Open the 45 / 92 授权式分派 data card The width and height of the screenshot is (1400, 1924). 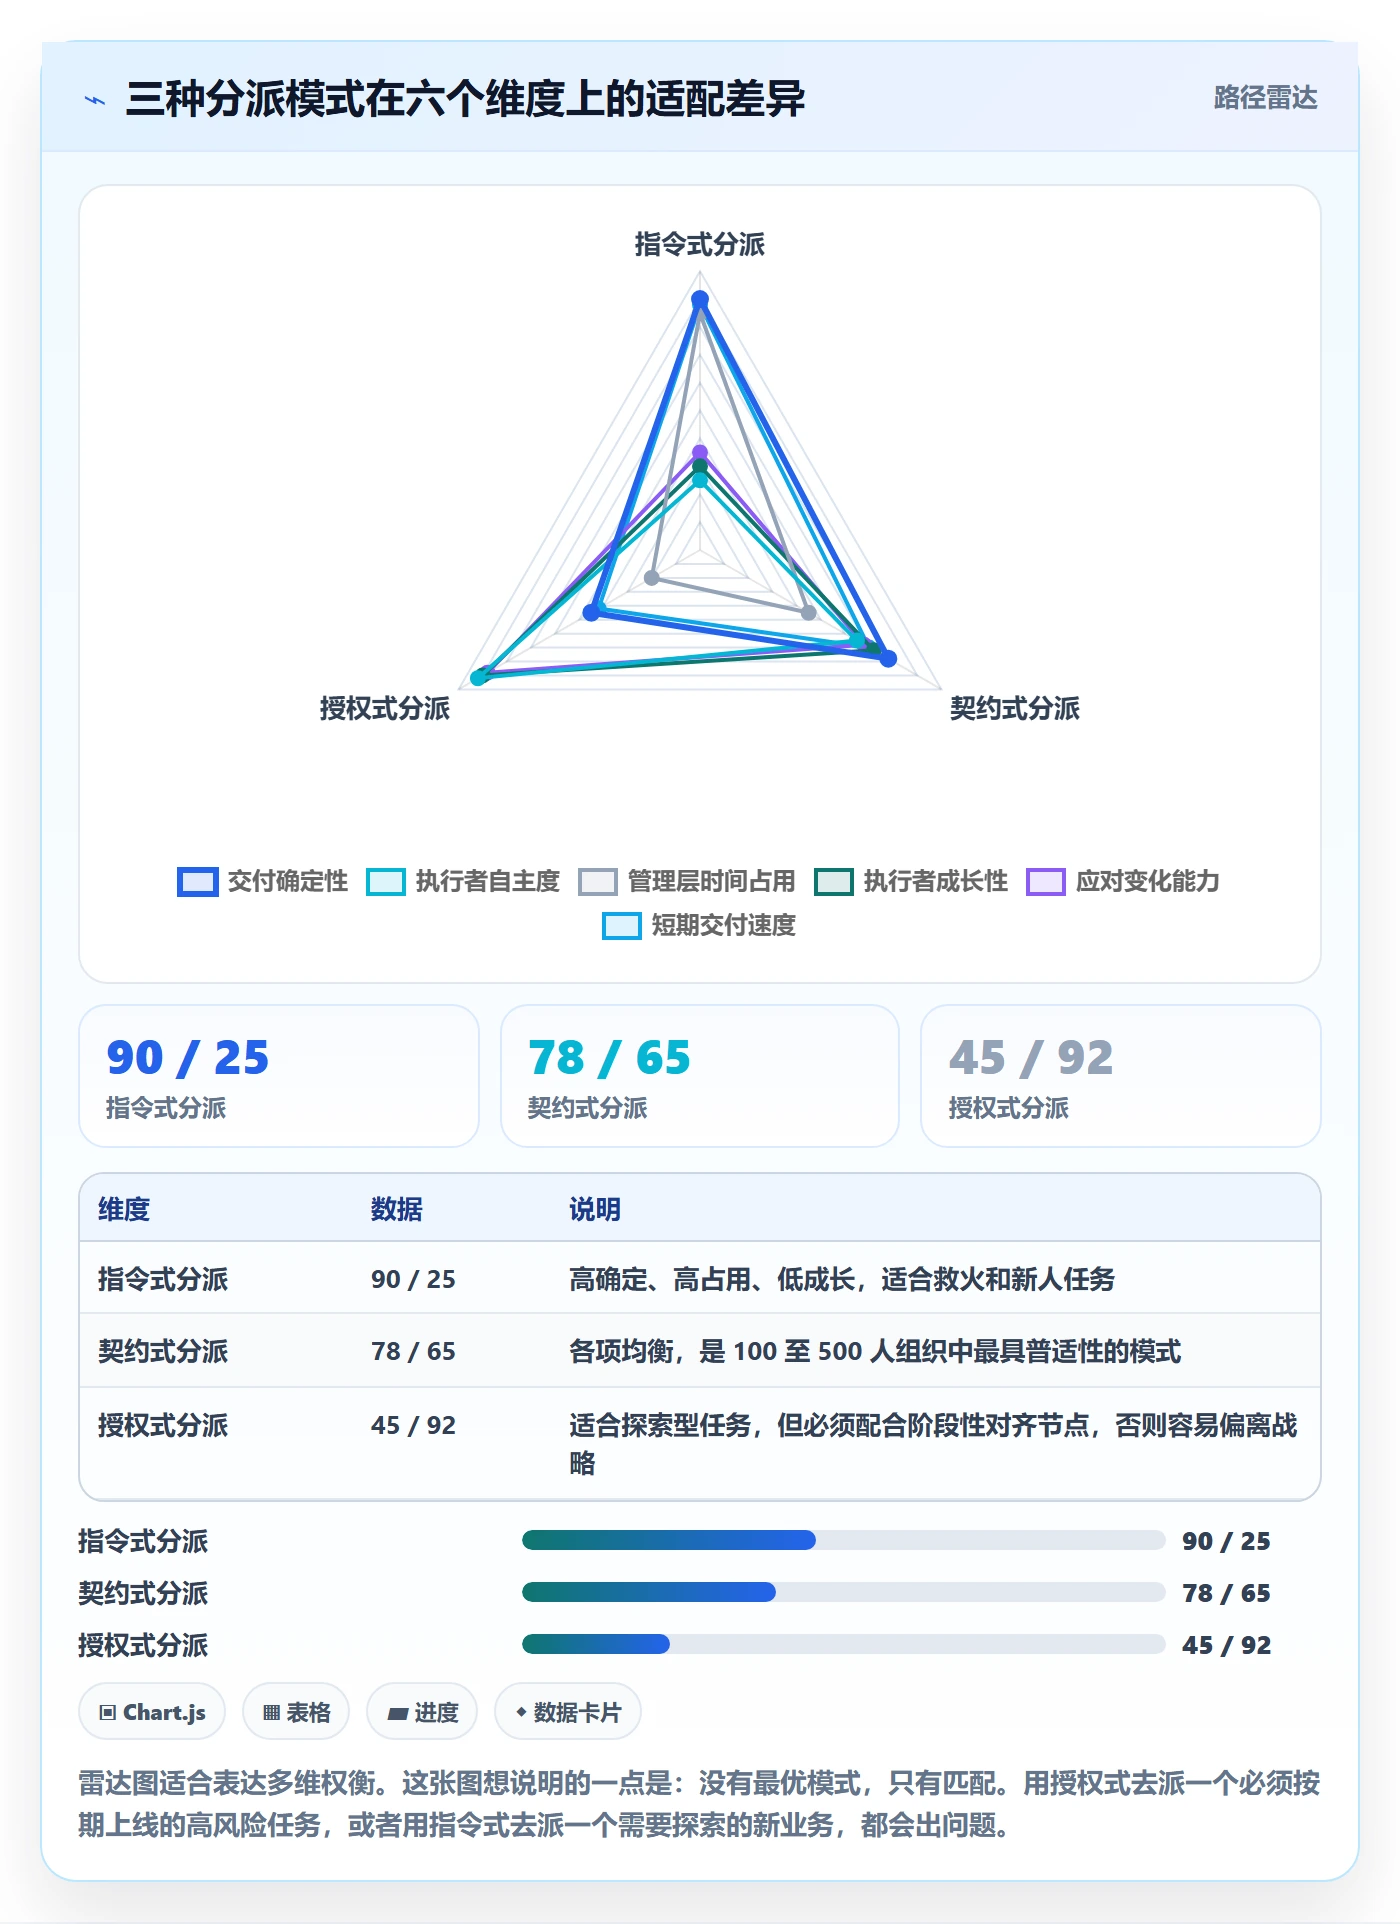[1121, 1076]
